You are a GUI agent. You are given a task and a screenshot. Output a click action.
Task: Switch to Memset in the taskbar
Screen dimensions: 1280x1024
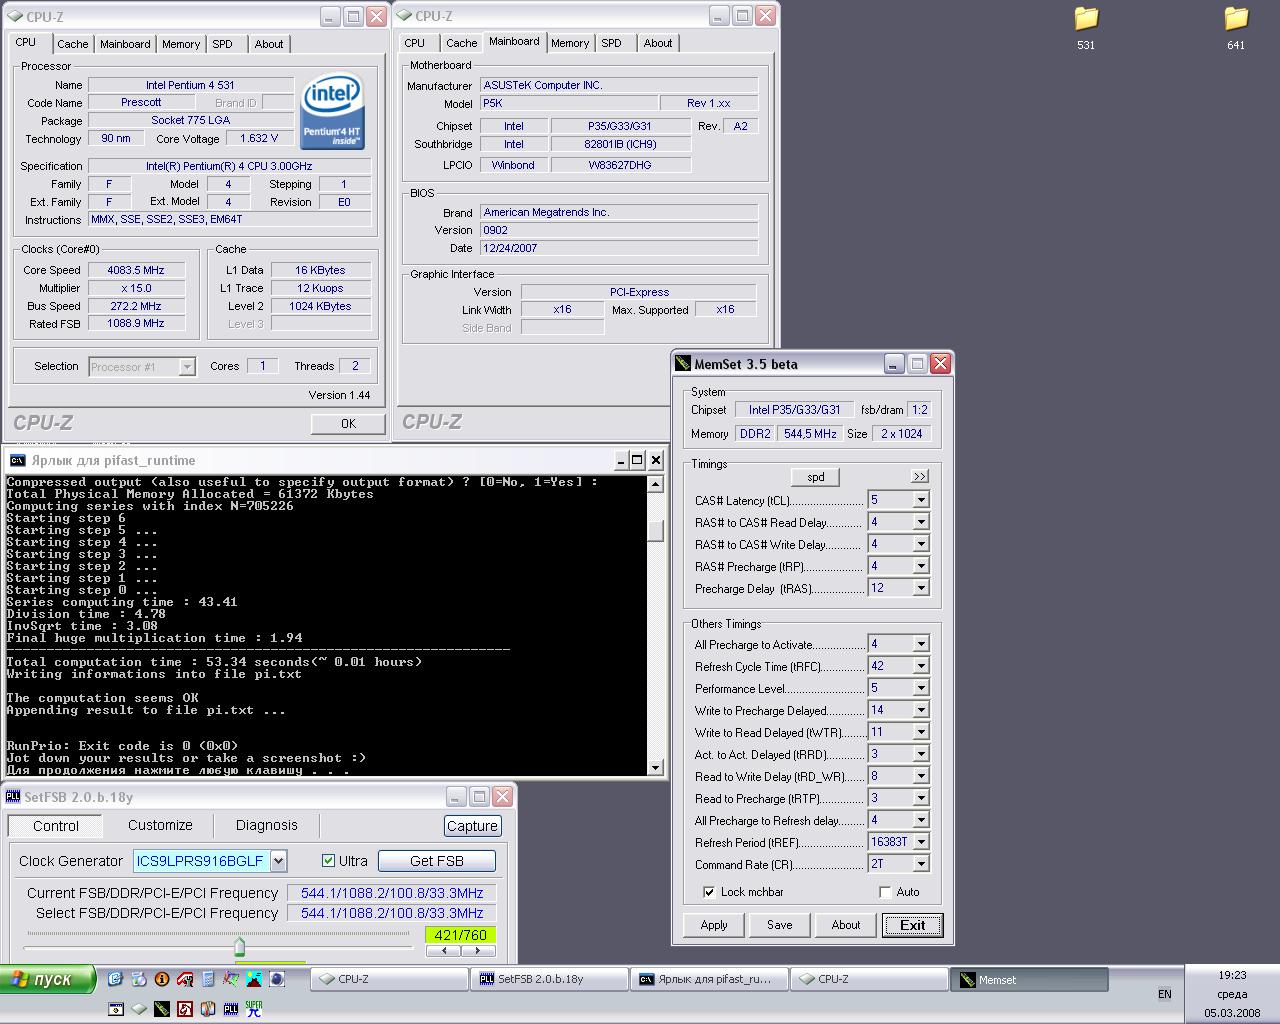(1029, 980)
